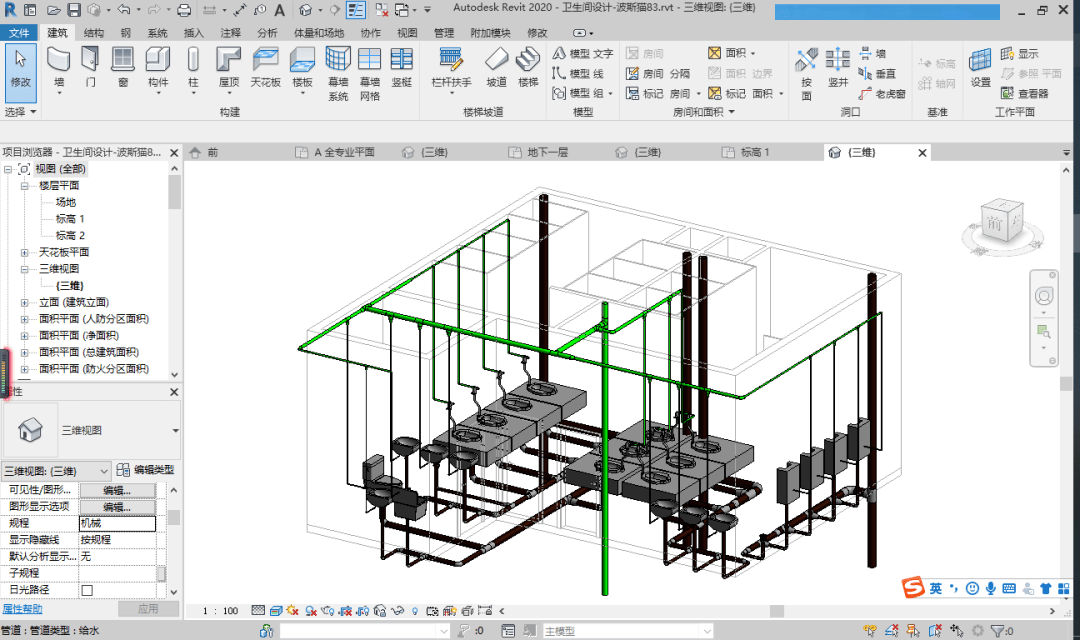Open the Default 3D View from quick access toolbar
The width and height of the screenshot is (1080, 640).
click(x=306, y=9)
